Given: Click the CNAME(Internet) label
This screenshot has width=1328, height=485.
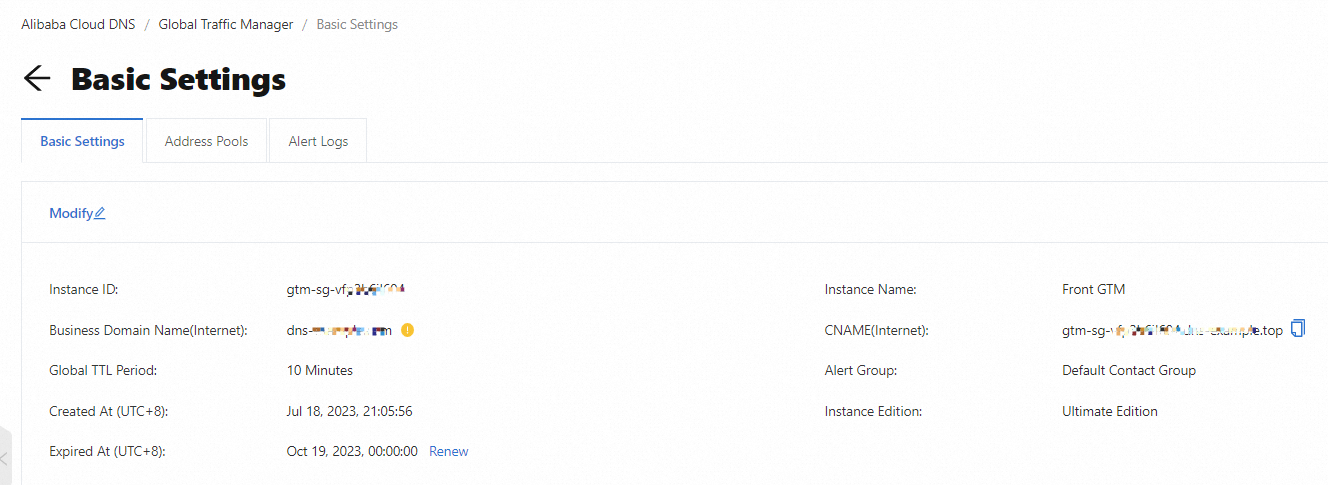Looking at the screenshot, I should (x=877, y=330).
